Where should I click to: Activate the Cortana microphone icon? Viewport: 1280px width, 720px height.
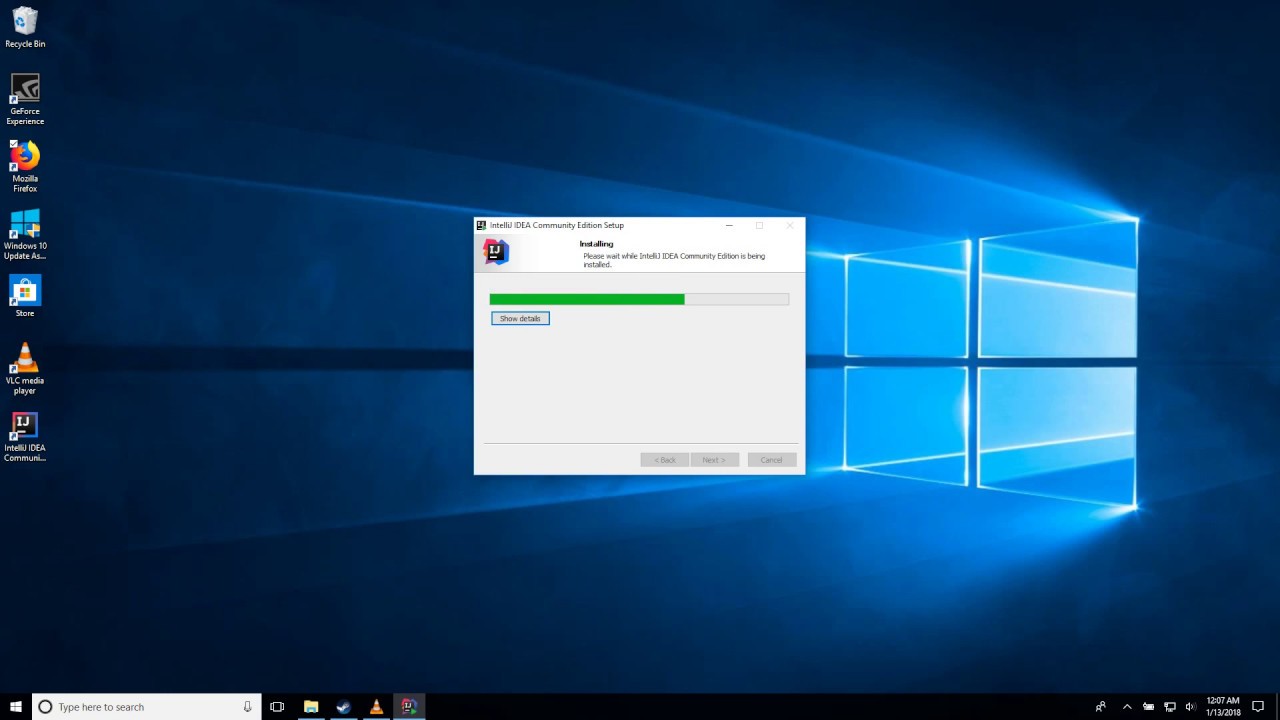[247, 707]
